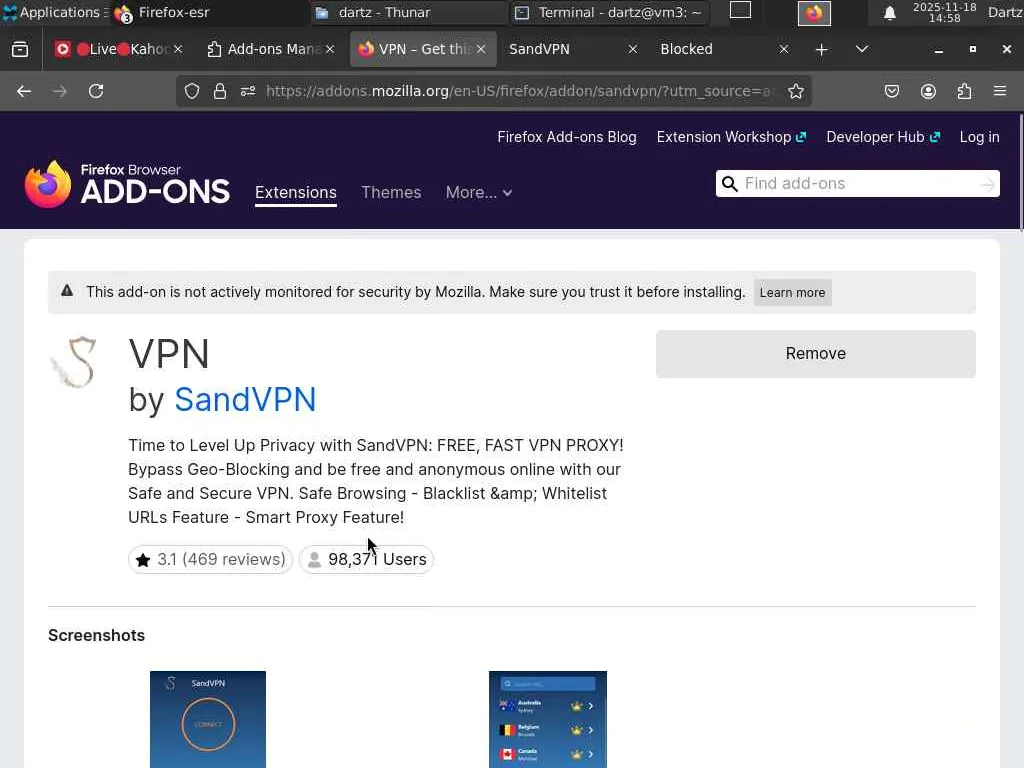Reload the current page

click(x=96, y=91)
